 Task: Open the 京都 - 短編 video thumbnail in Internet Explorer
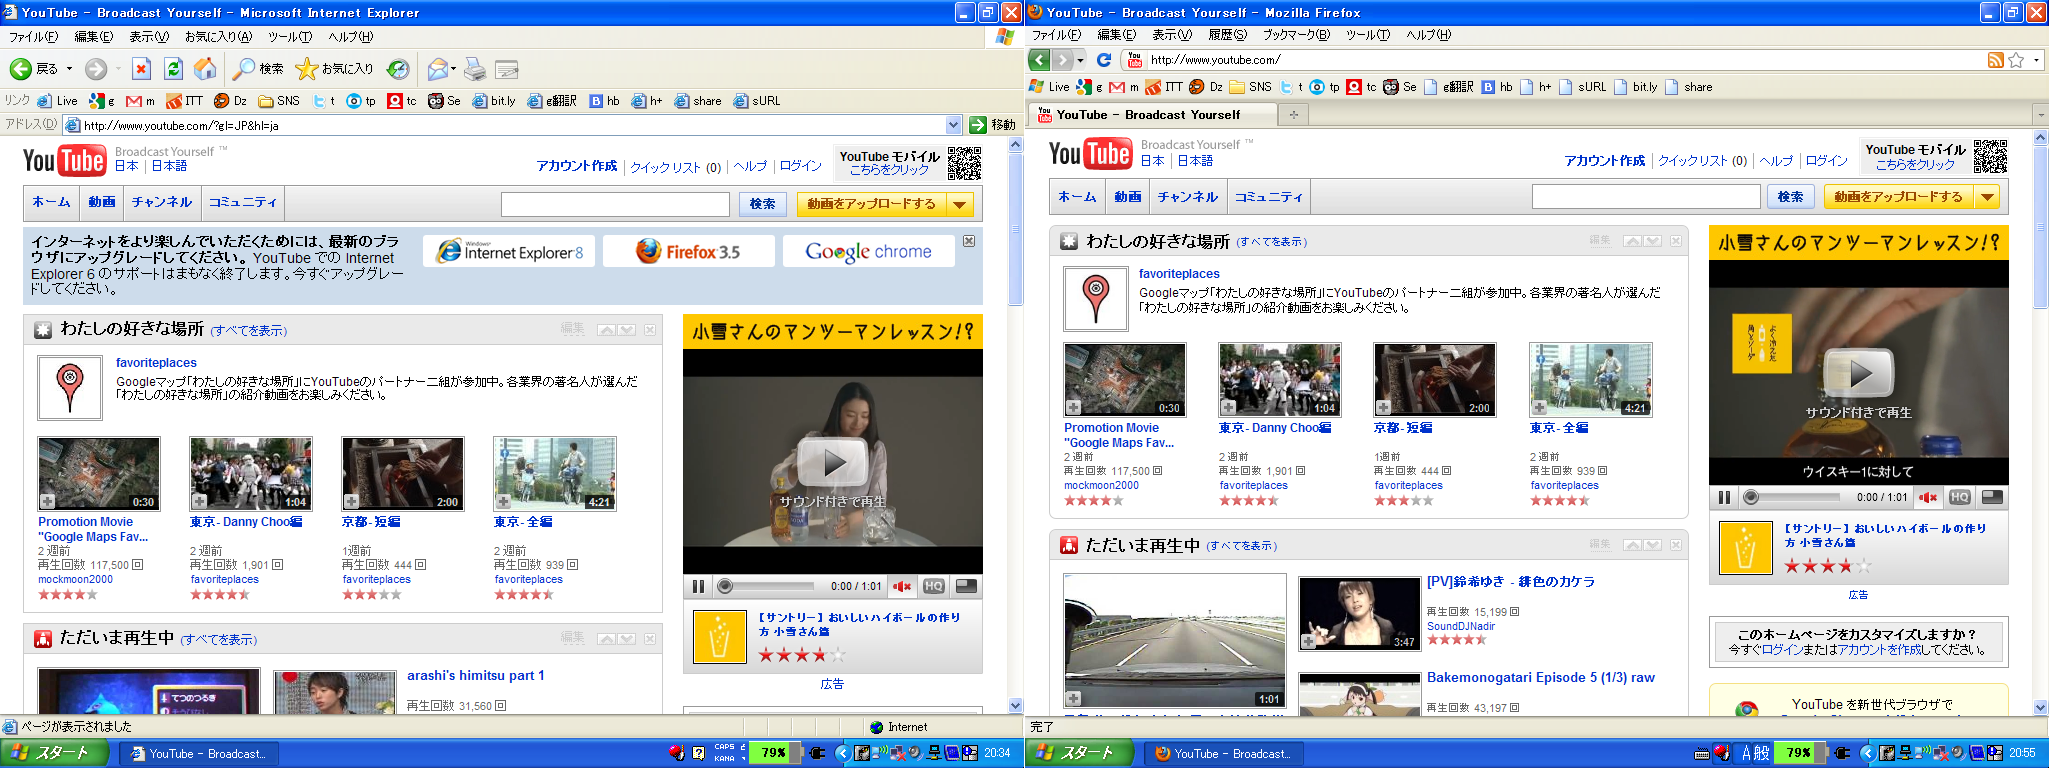(403, 474)
